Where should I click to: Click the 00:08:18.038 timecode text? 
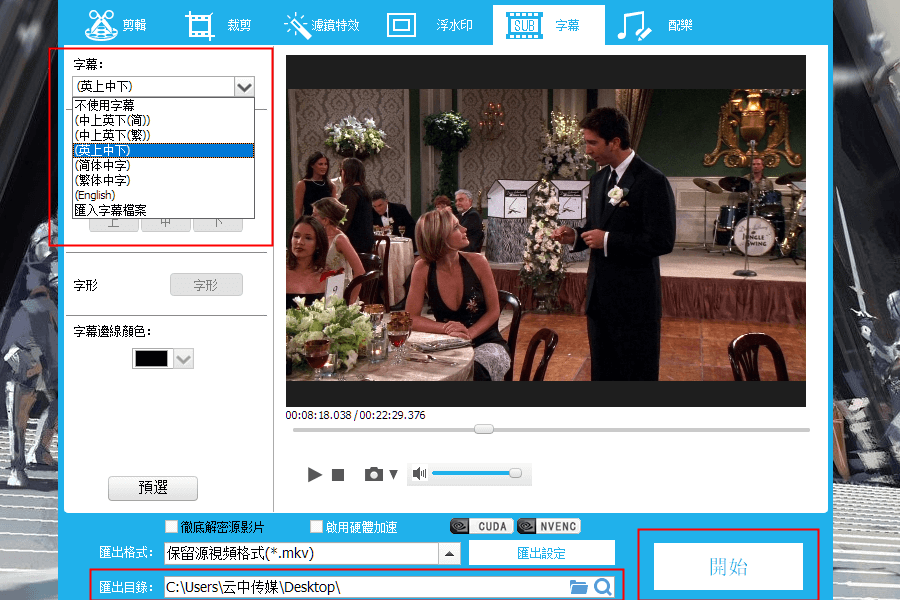318,415
